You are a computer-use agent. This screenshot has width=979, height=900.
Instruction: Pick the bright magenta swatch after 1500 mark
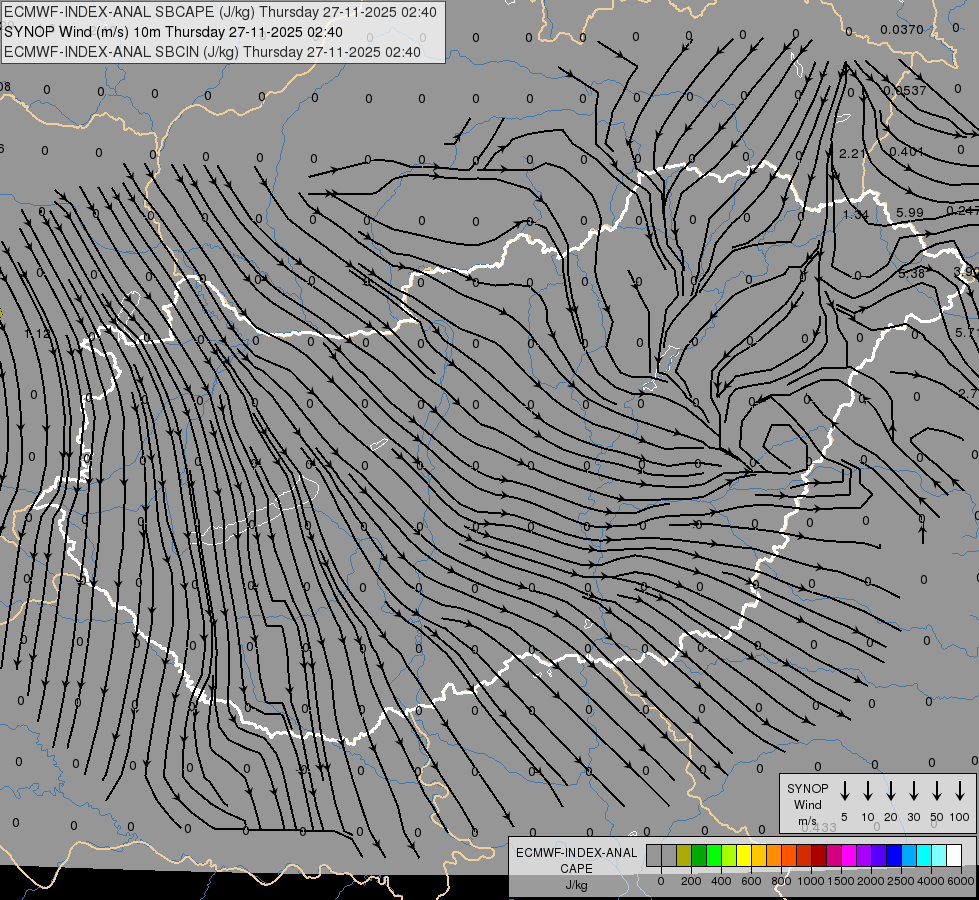click(x=850, y=855)
